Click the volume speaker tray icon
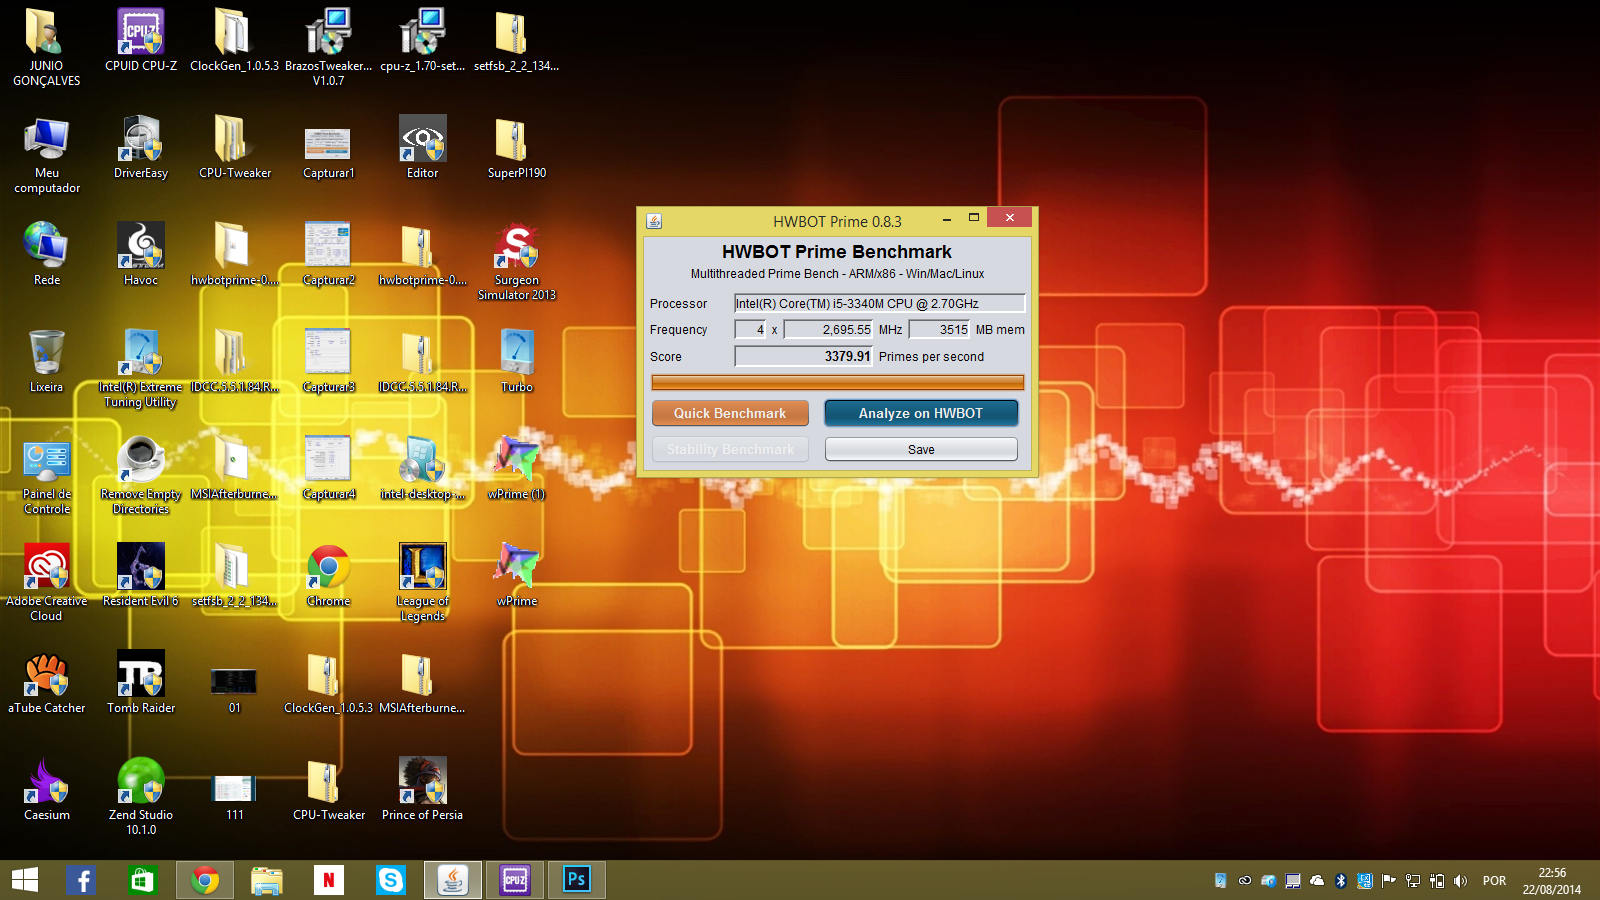 point(1461,881)
